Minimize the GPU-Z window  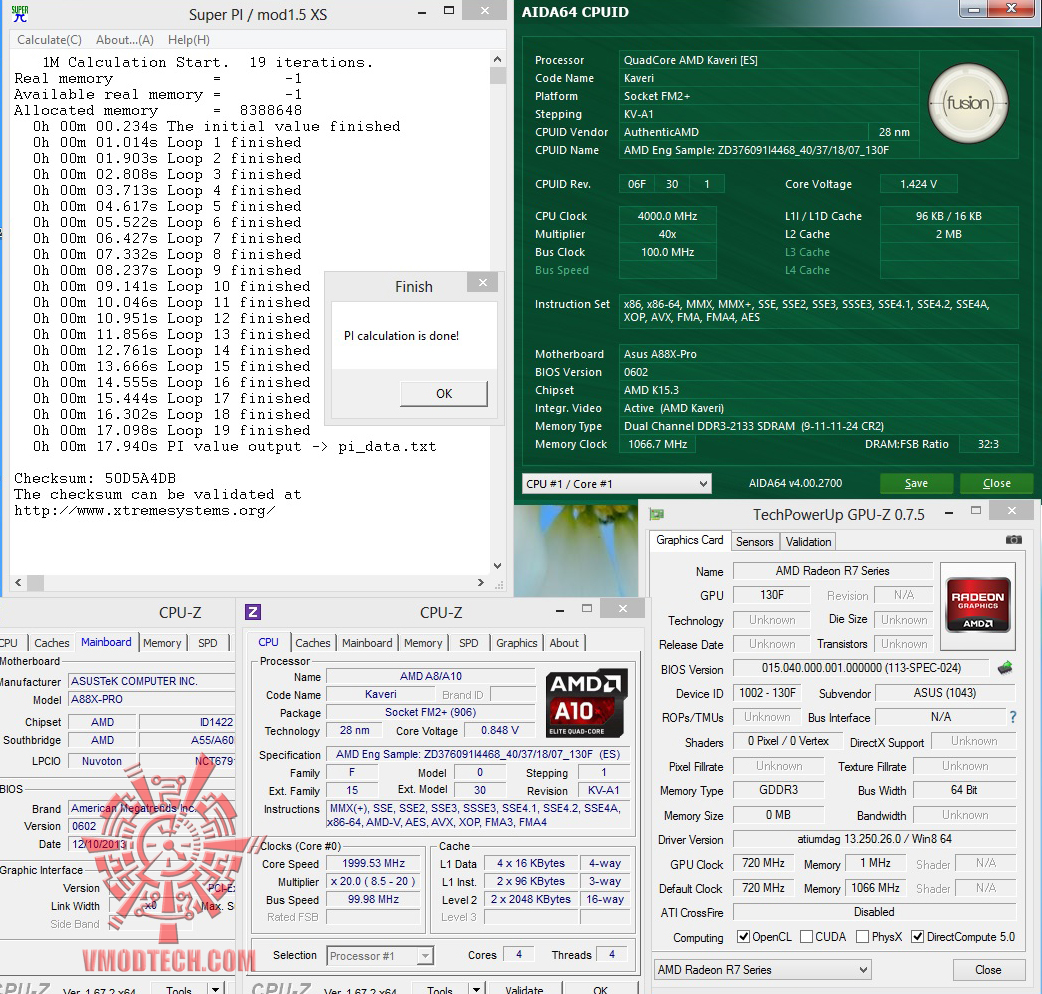[949, 512]
